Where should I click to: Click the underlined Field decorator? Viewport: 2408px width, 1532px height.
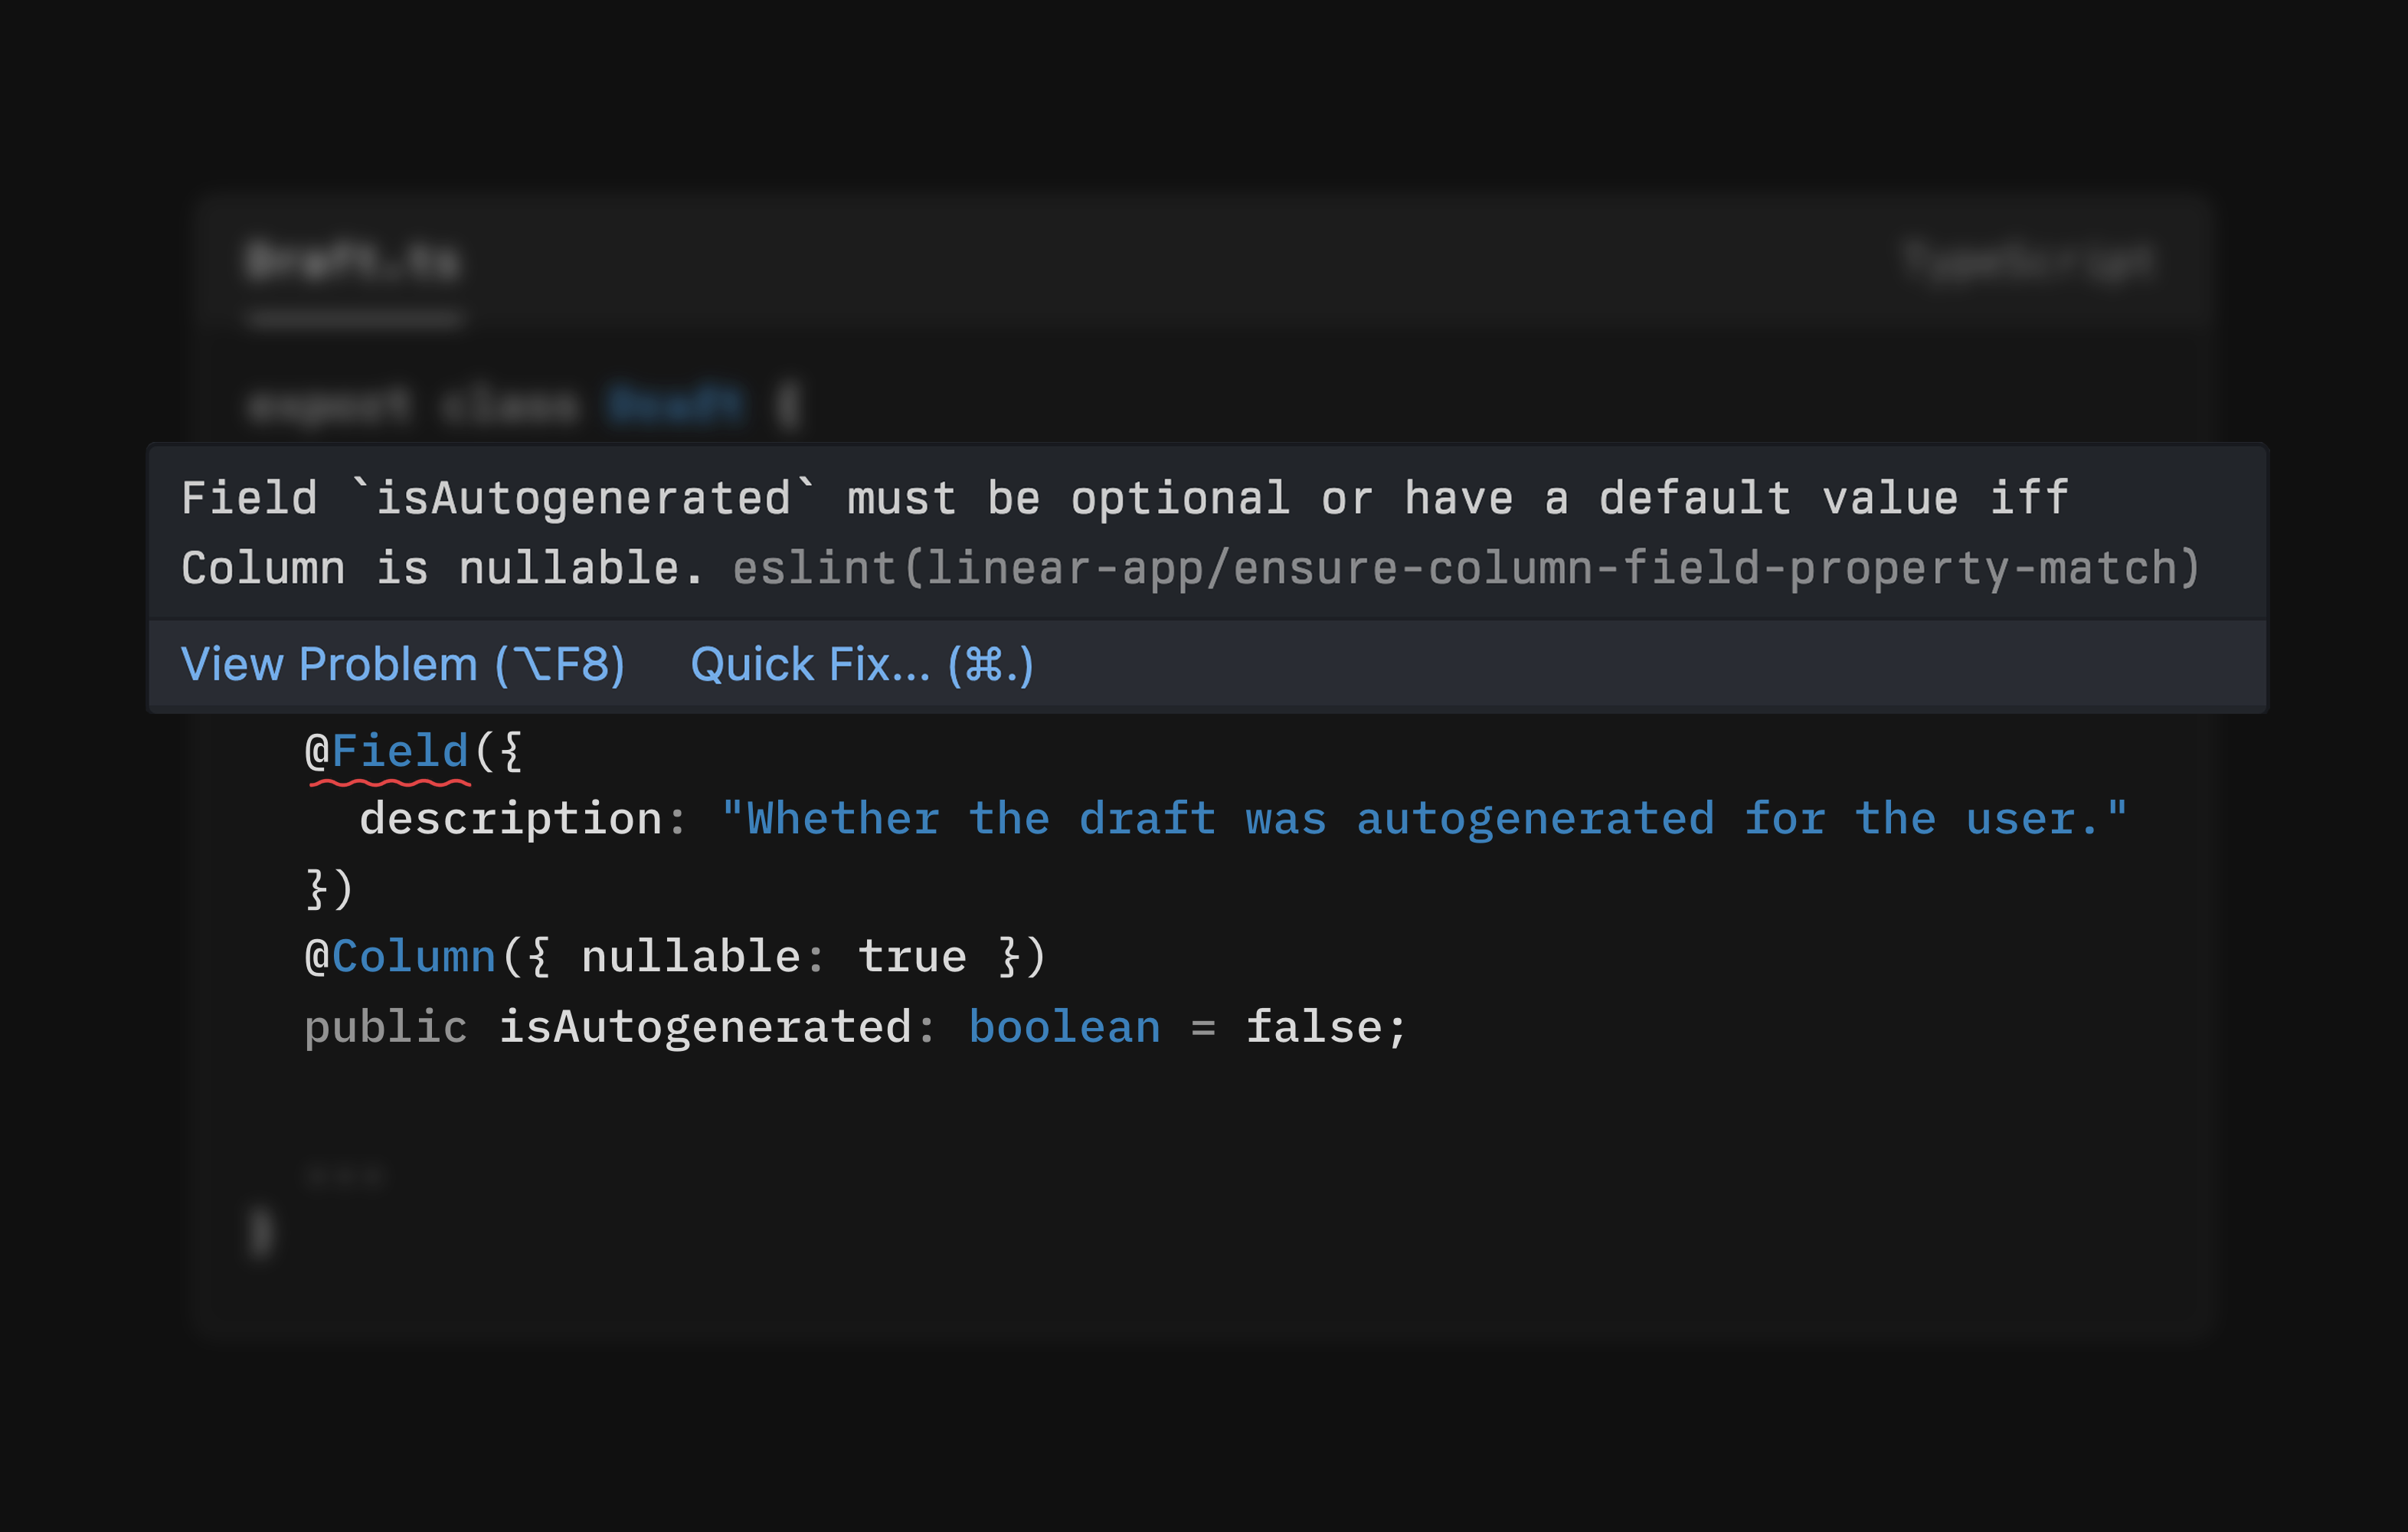[x=400, y=751]
